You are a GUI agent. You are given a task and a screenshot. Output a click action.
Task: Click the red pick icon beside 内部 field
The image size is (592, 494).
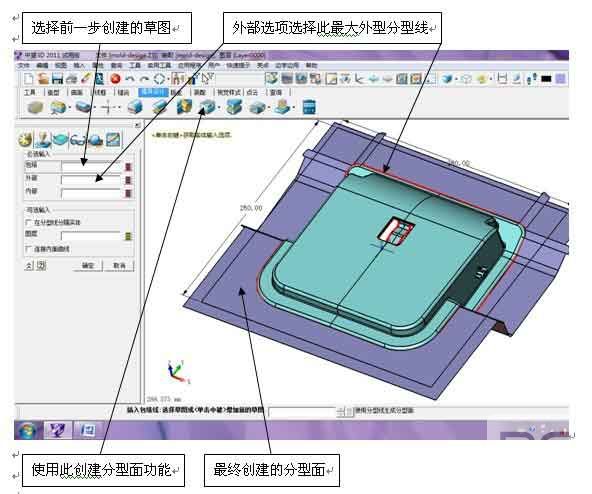(x=128, y=193)
